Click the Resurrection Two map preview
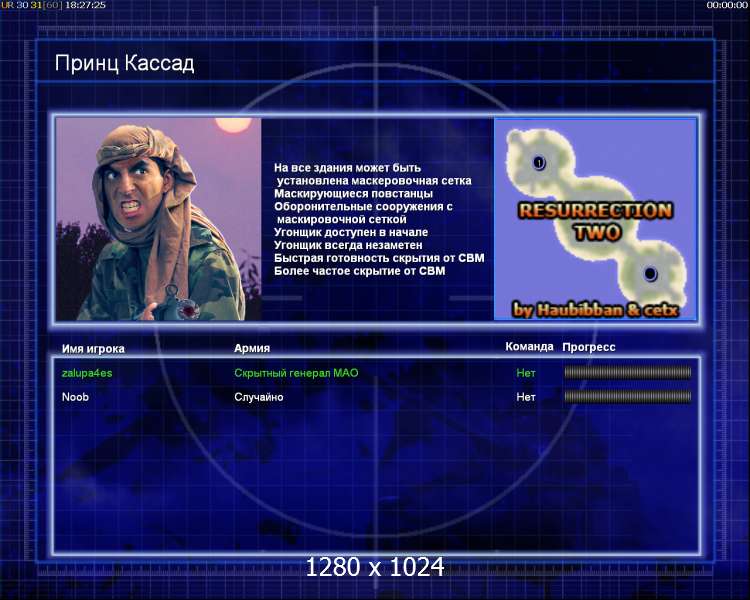Image resolution: width=750 pixels, height=600 pixels. (x=596, y=219)
